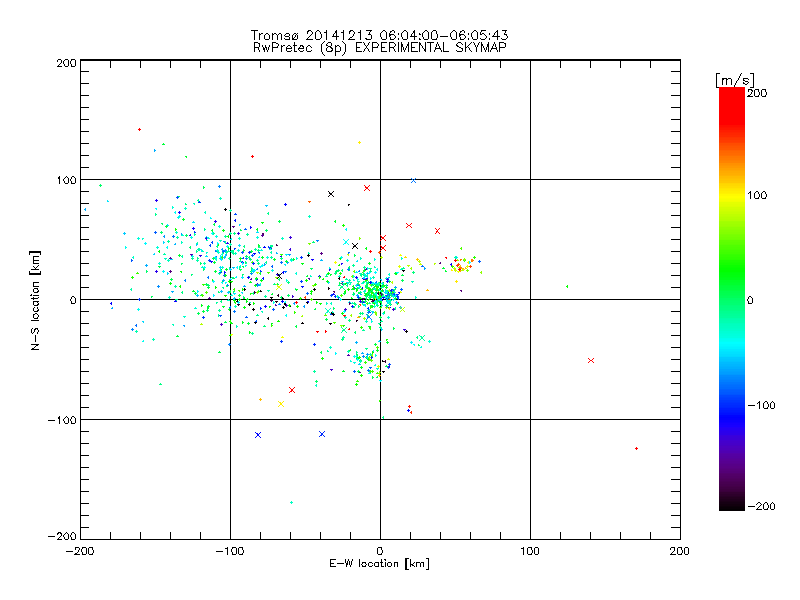Click the isolated red X marker at far right
Viewport: 800px width, 600px height.
591,361
